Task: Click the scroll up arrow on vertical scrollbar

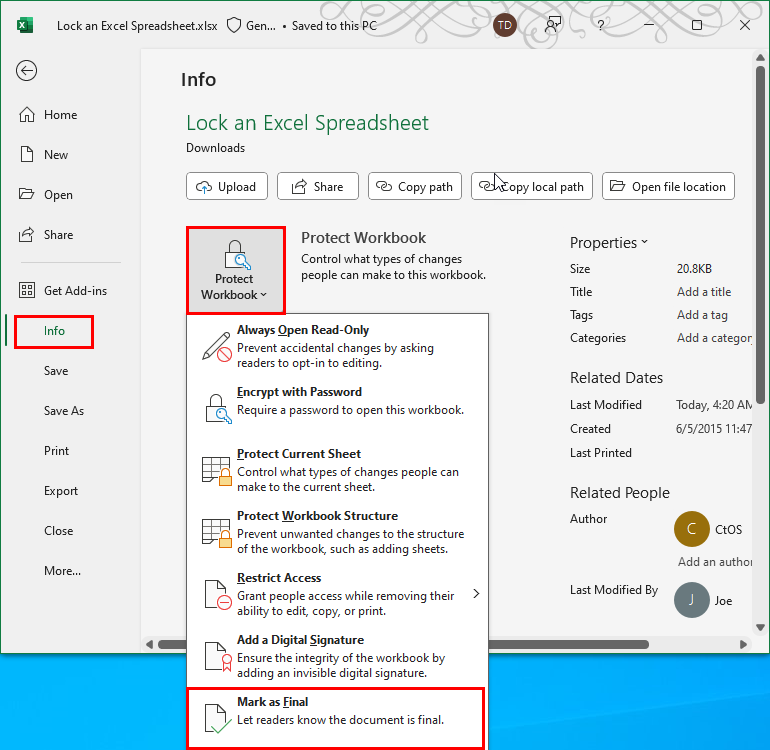Action: [x=760, y=58]
